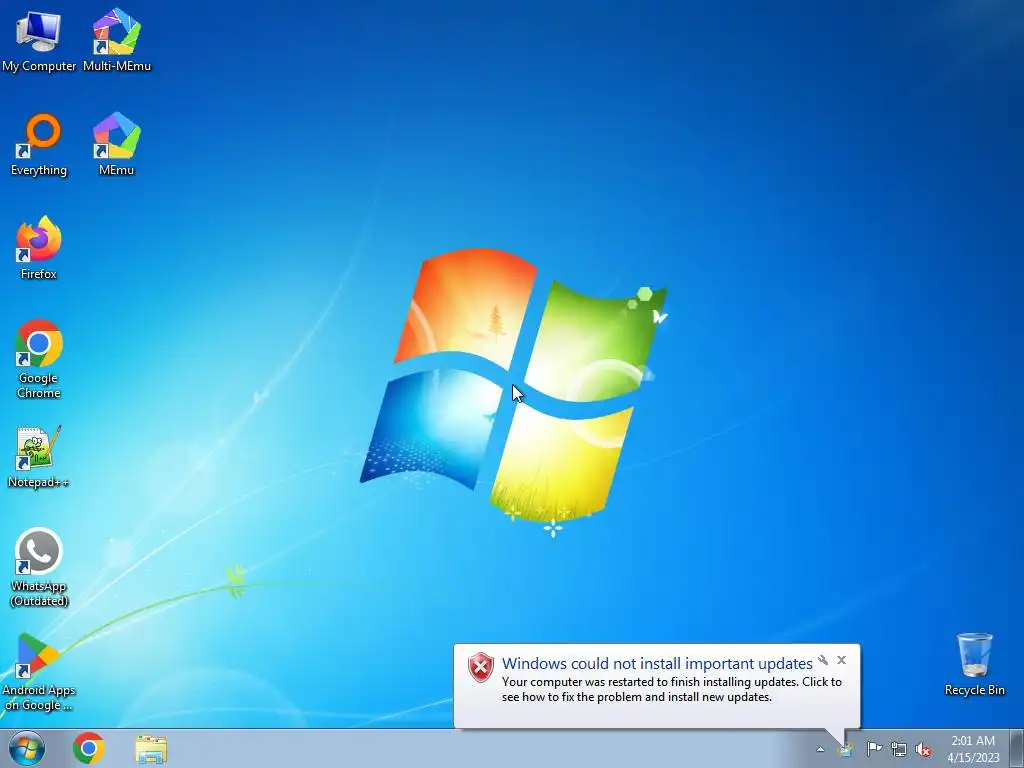Click the red shield error icon
1024x768 pixels.
(x=481, y=667)
